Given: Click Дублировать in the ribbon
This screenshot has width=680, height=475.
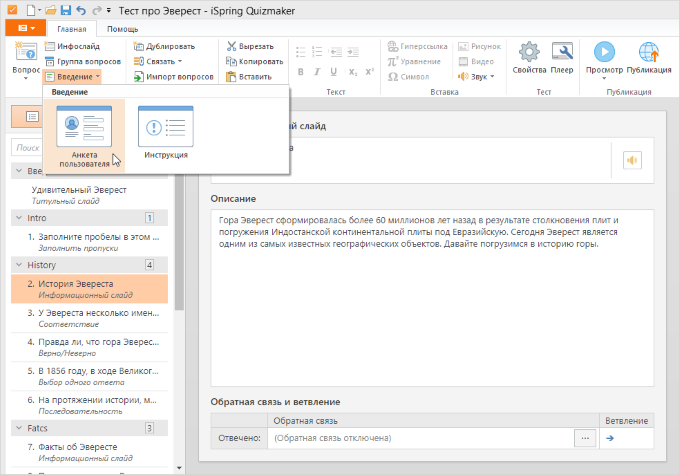Looking at the screenshot, I should pos(164,46).
